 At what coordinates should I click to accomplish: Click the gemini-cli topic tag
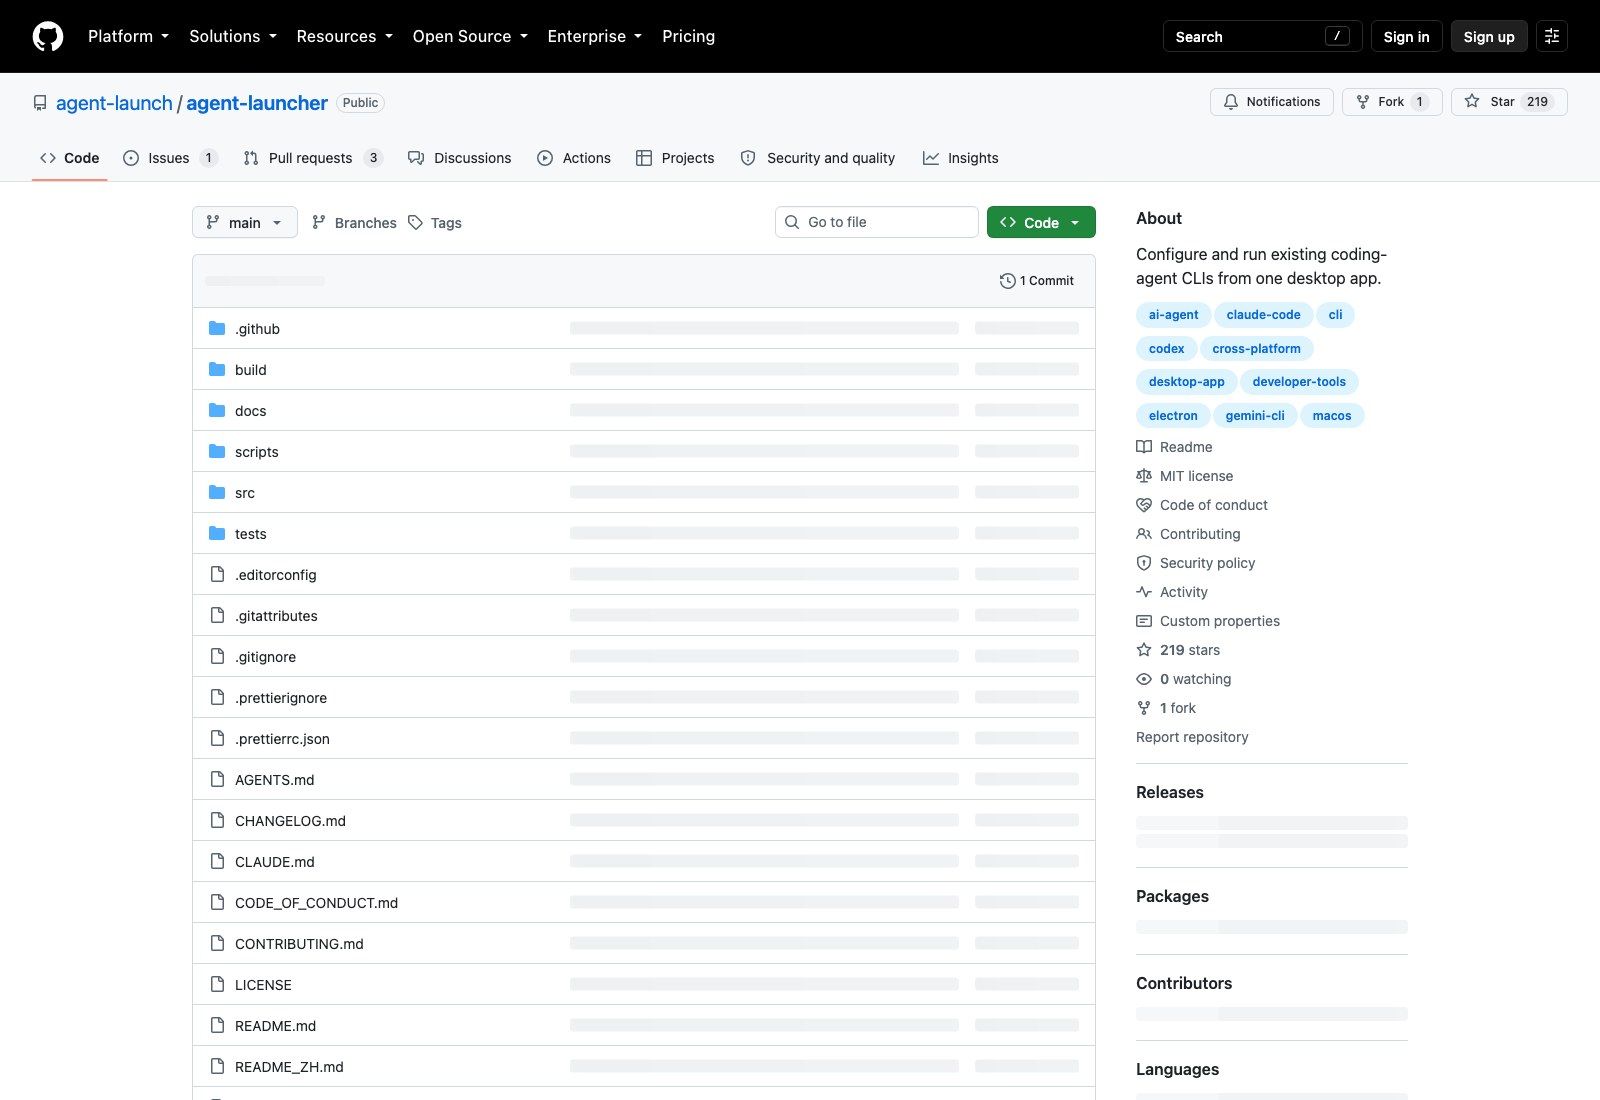[x=1255, y=416]
